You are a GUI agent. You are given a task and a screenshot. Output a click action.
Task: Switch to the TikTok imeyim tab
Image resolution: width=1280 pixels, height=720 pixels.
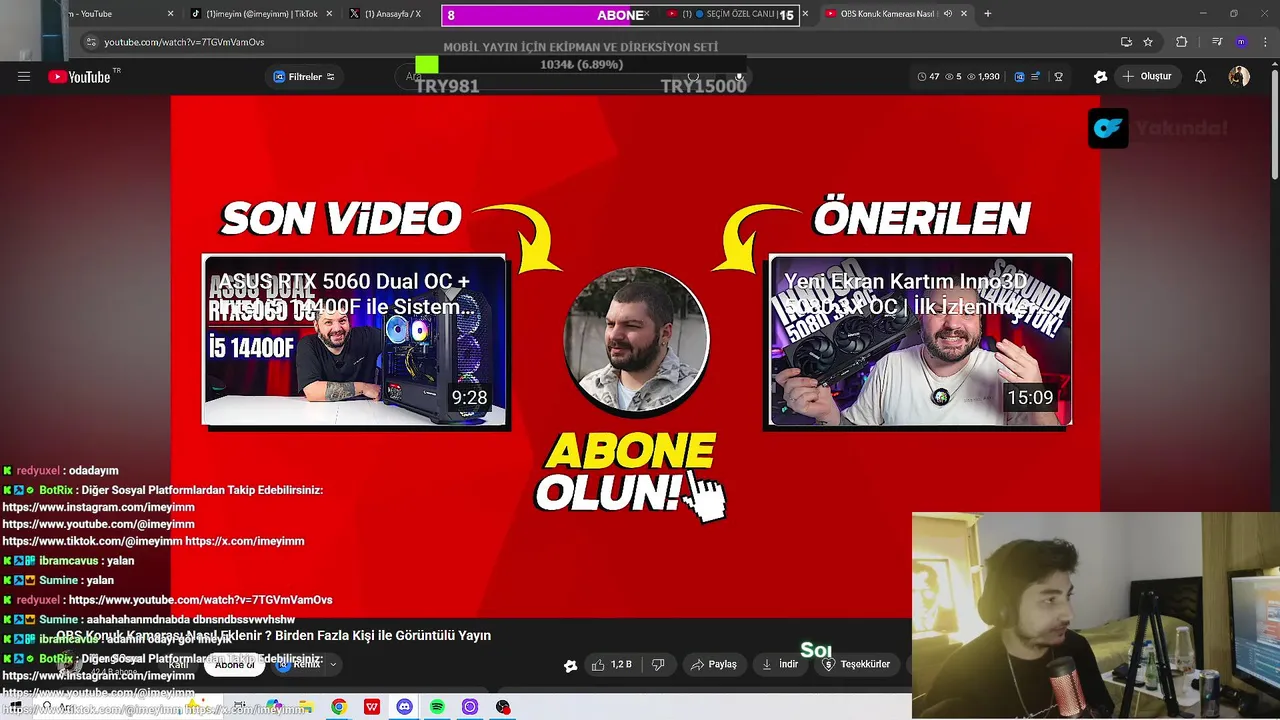tap(261, 14)
